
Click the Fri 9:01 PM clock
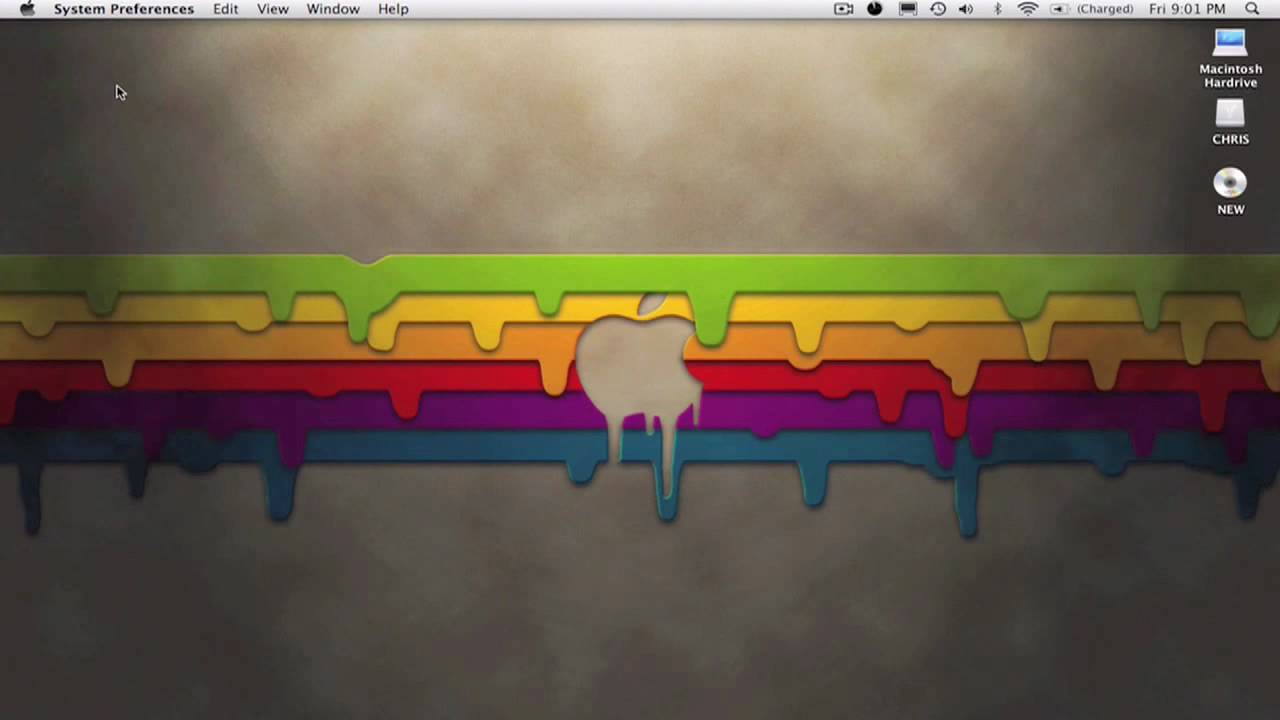point(1187,9)
